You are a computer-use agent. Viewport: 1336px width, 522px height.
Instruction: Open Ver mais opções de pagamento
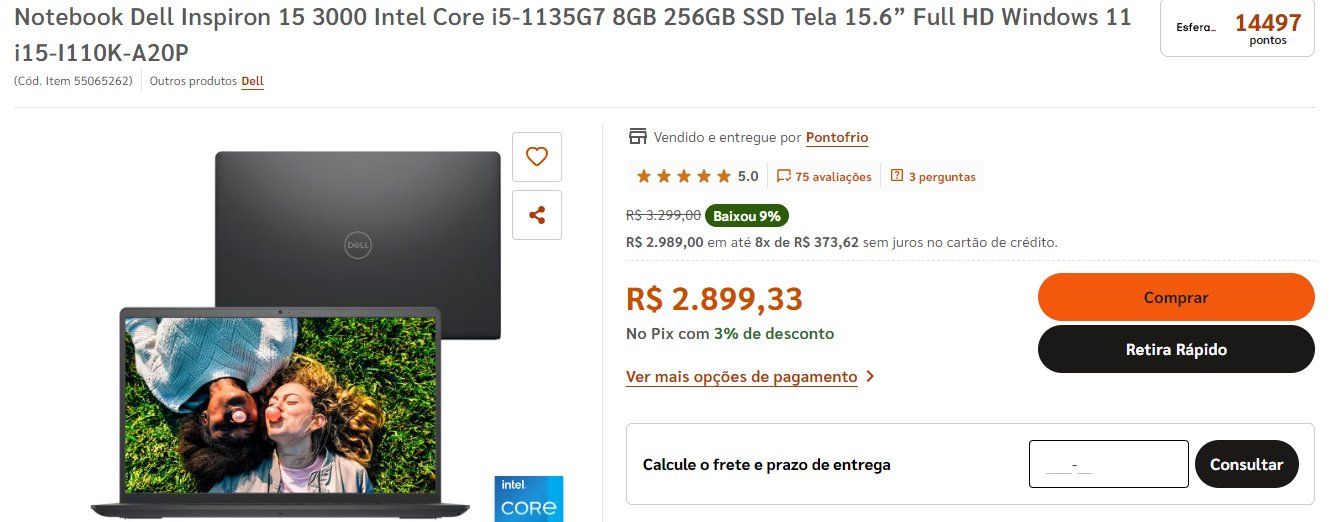[741, 377]
